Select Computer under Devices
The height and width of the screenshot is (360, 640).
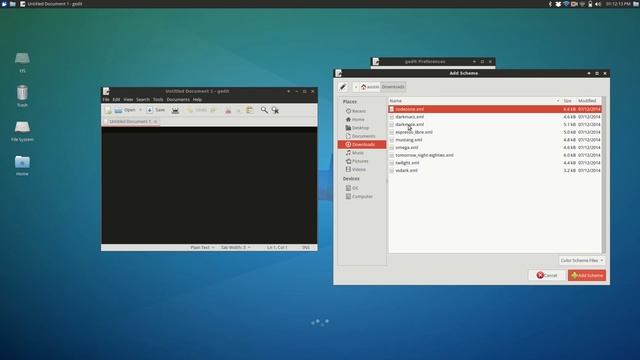pos(362,196)
